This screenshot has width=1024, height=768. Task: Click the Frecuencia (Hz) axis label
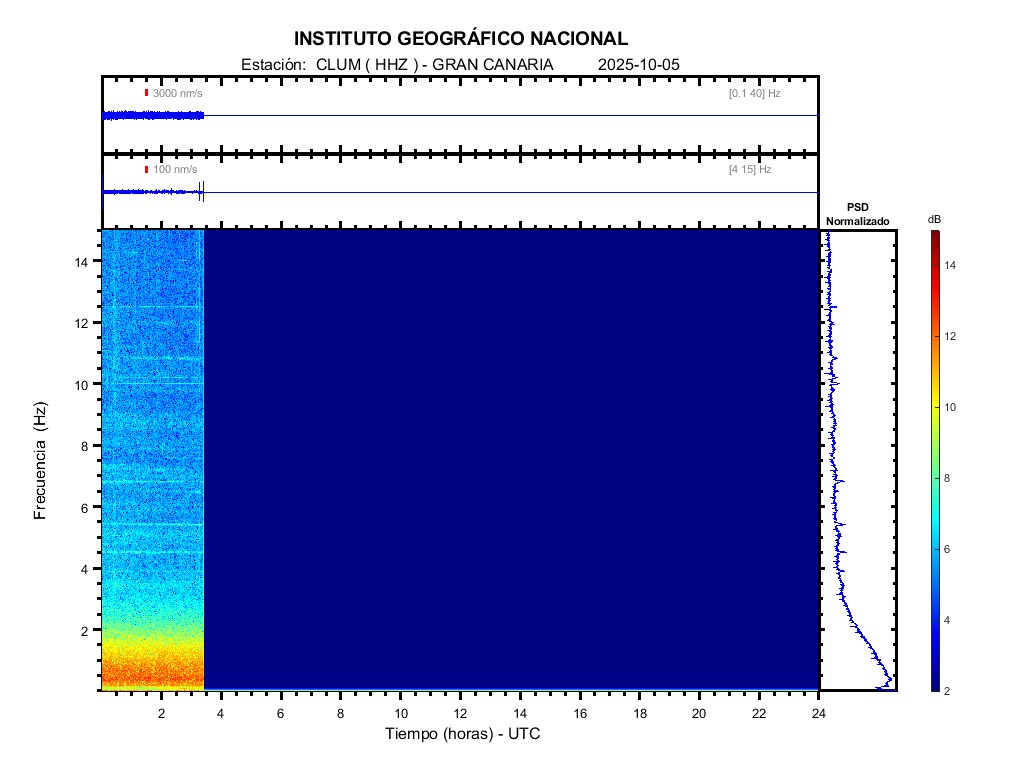[41, 461]
